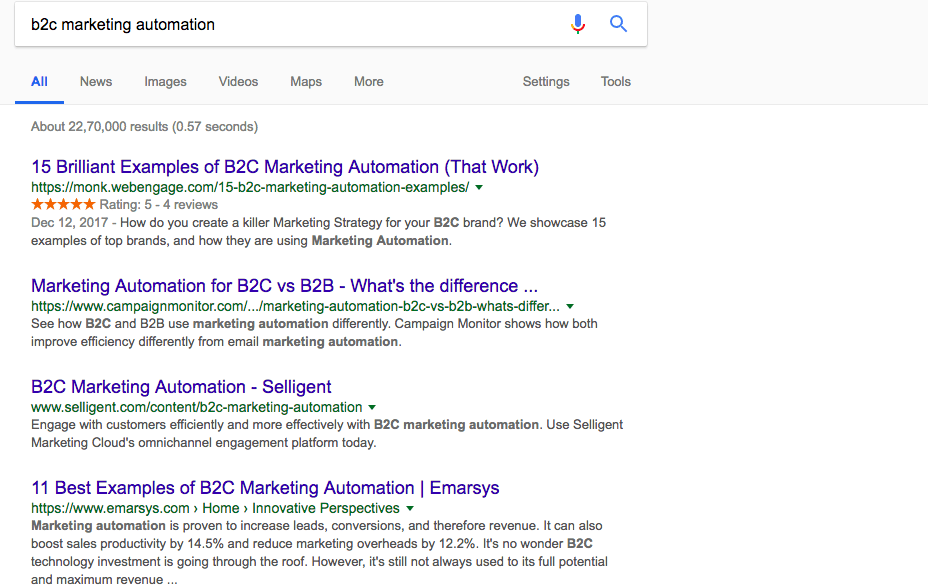
Task: Click the blue magnifier search icon
Action: 618,24
